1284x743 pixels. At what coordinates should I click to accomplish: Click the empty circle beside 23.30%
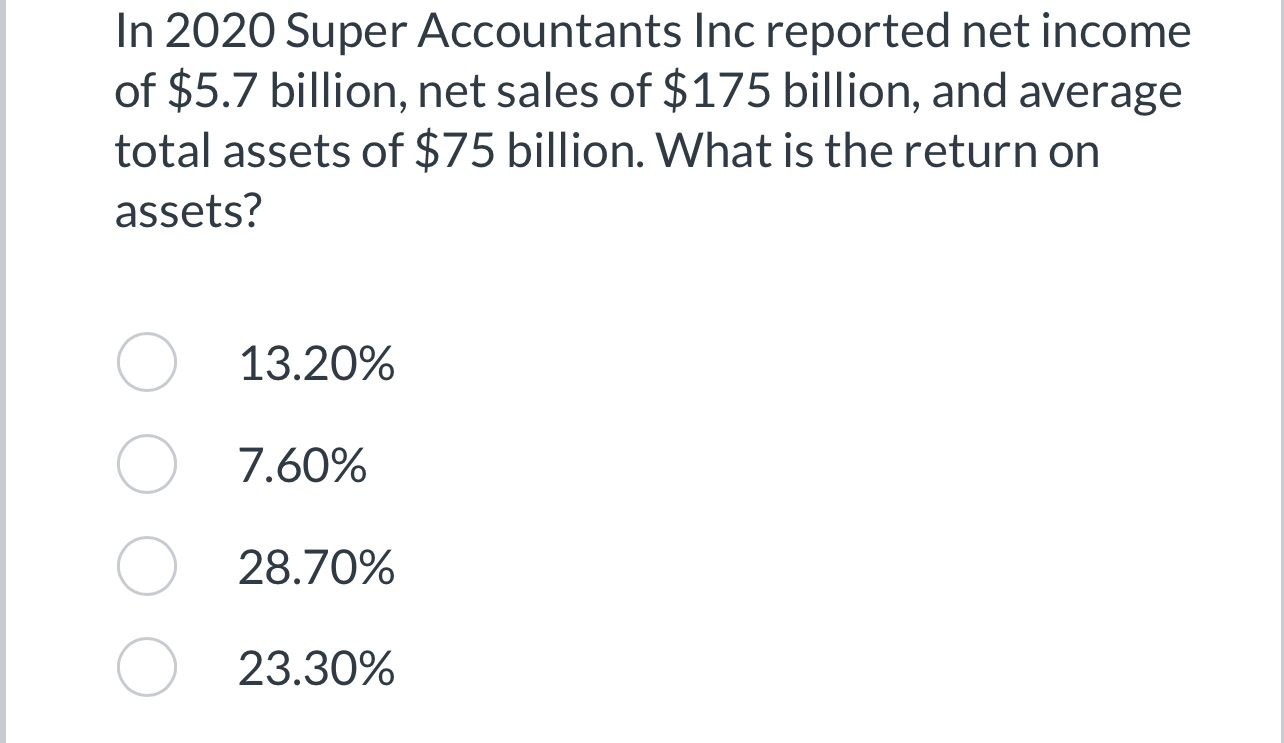(x=146, y=668)
